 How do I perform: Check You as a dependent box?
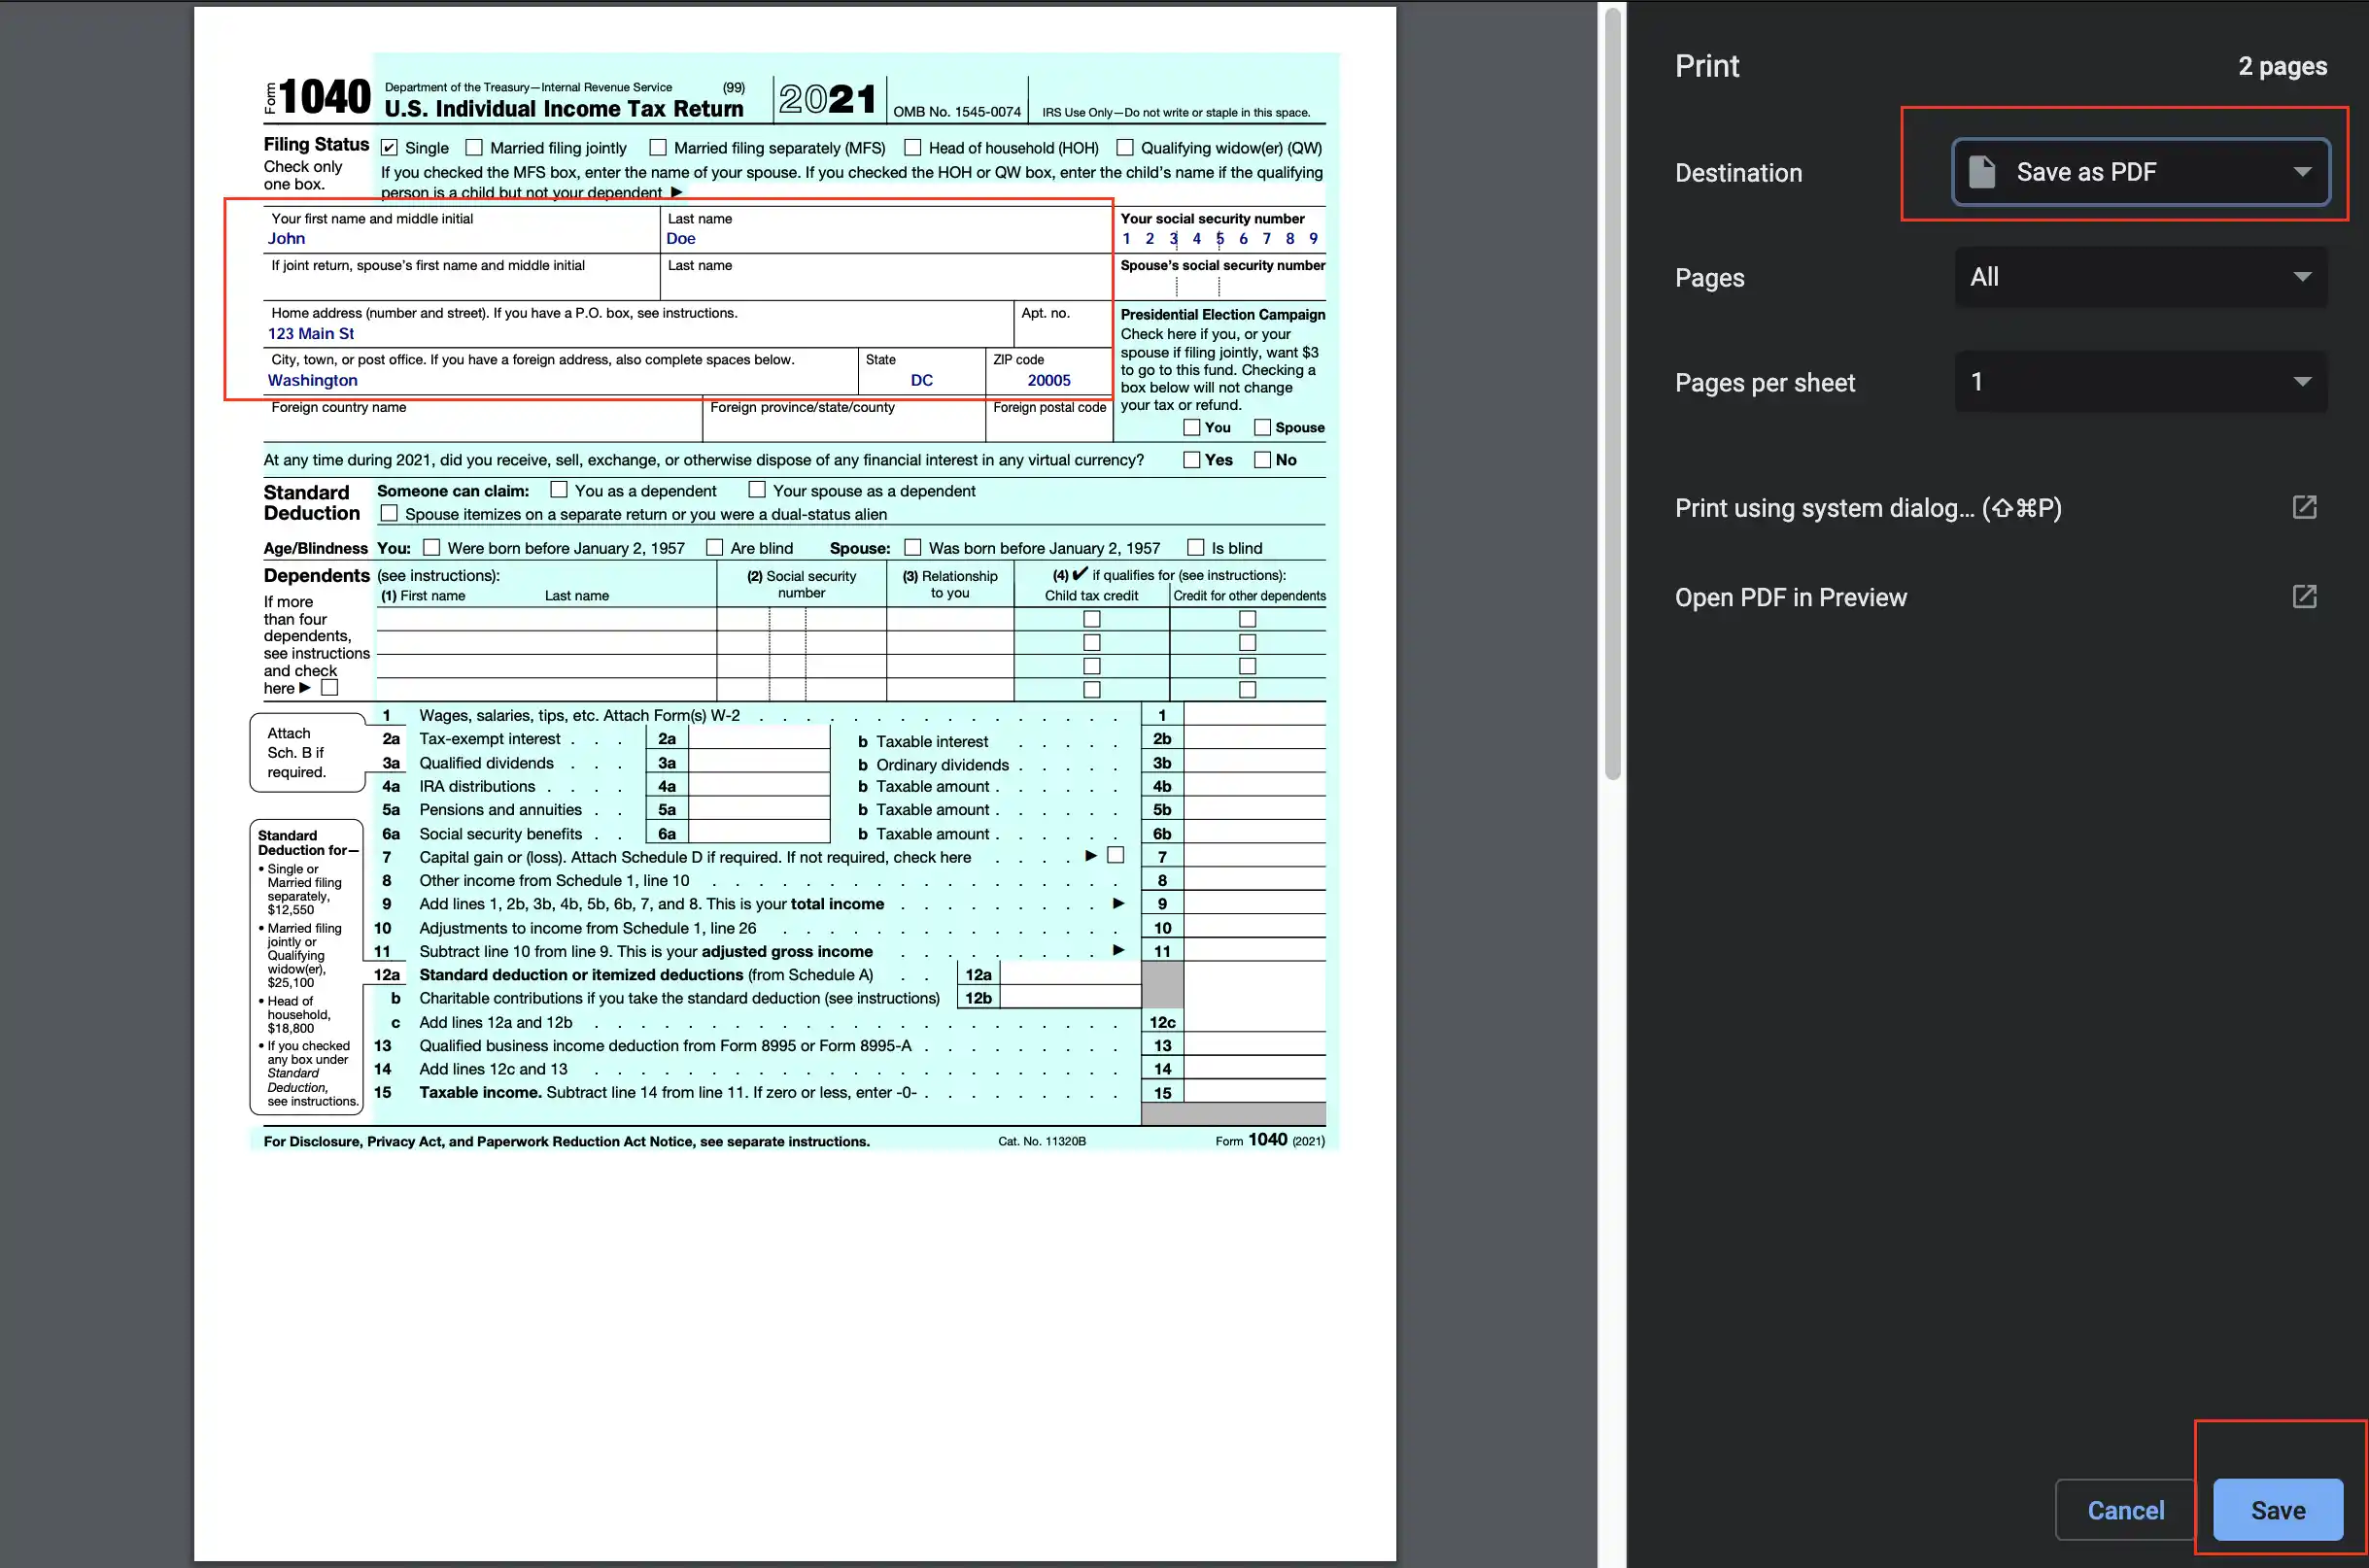click(559, 490)
